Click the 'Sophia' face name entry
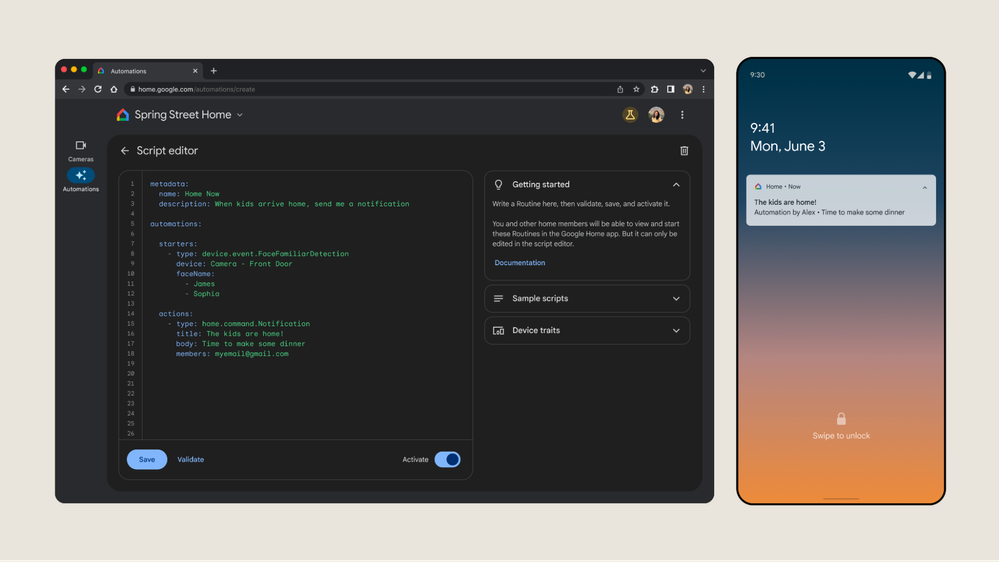 click(206, 294)
